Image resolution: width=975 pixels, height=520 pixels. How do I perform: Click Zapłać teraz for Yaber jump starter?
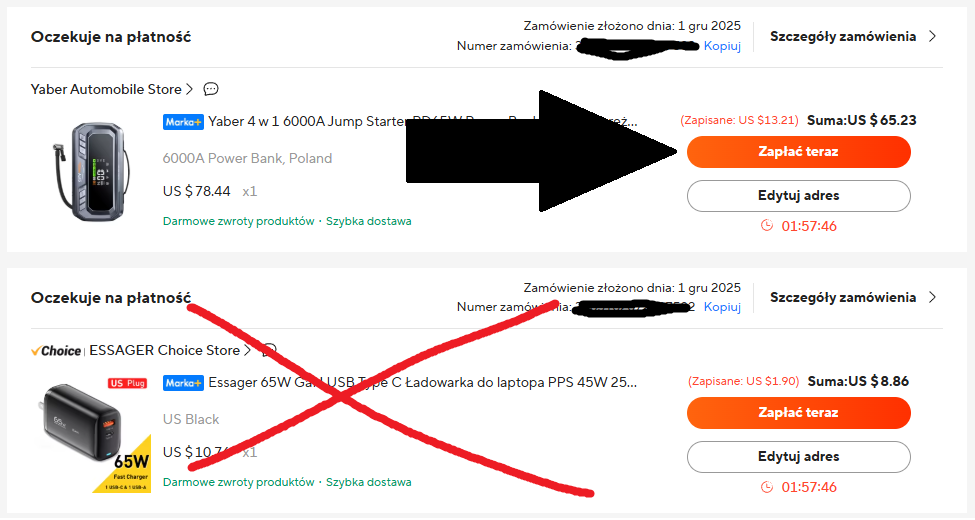pyautogui.click(x=798, y=152)
